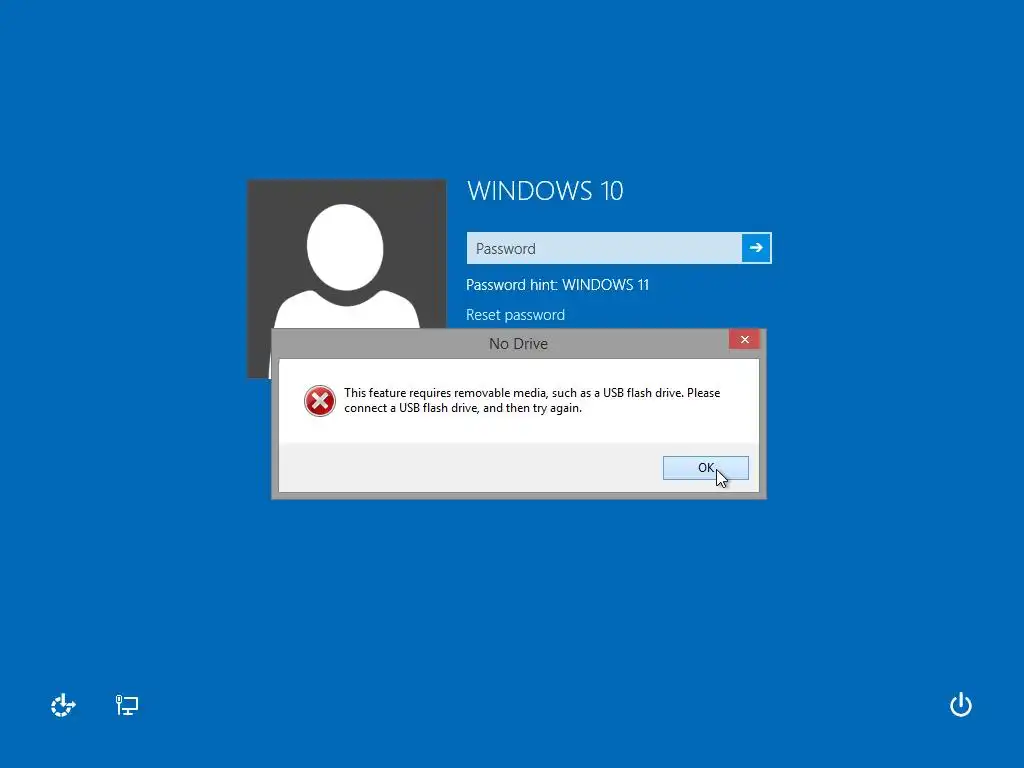Click the WINDOWS 10 user name
This screenshot has width=1024, height=768.
tap(545, 191)
